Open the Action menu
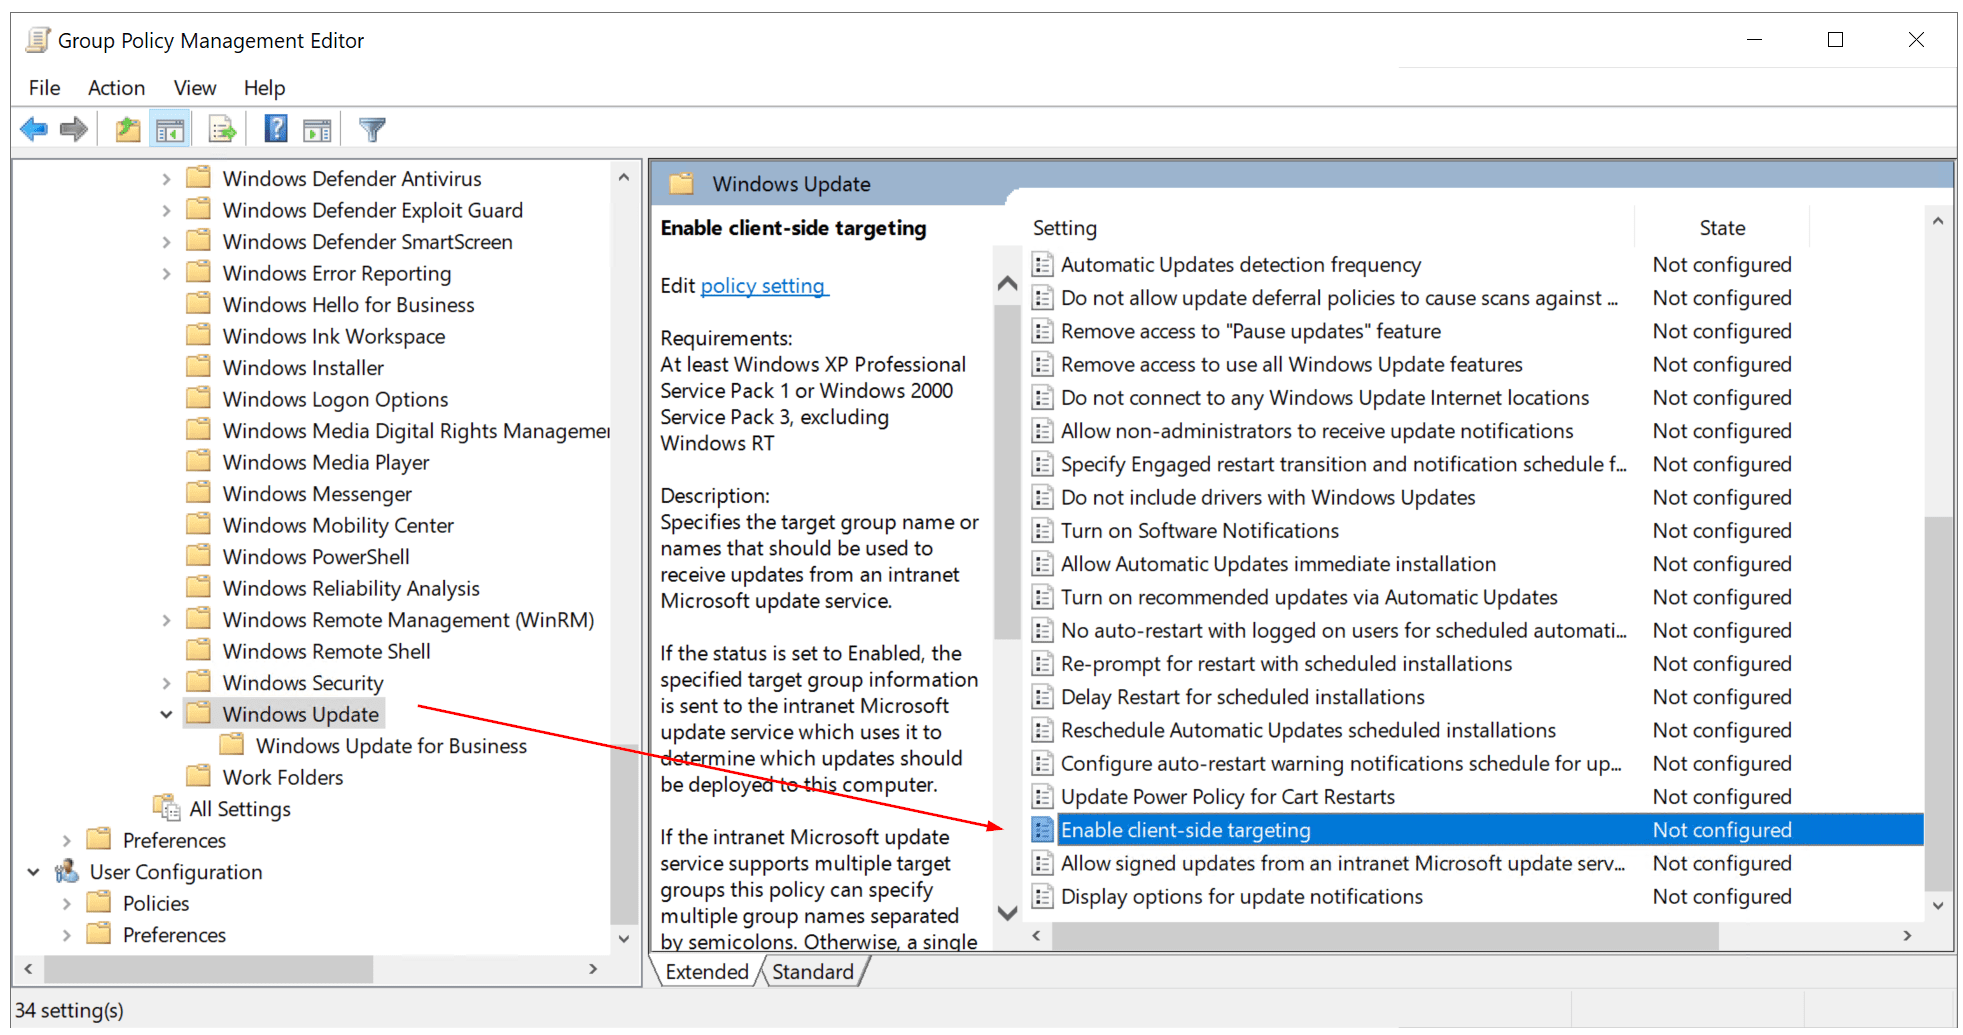This screenshot has width=1963, height=1035. point(116,88)
